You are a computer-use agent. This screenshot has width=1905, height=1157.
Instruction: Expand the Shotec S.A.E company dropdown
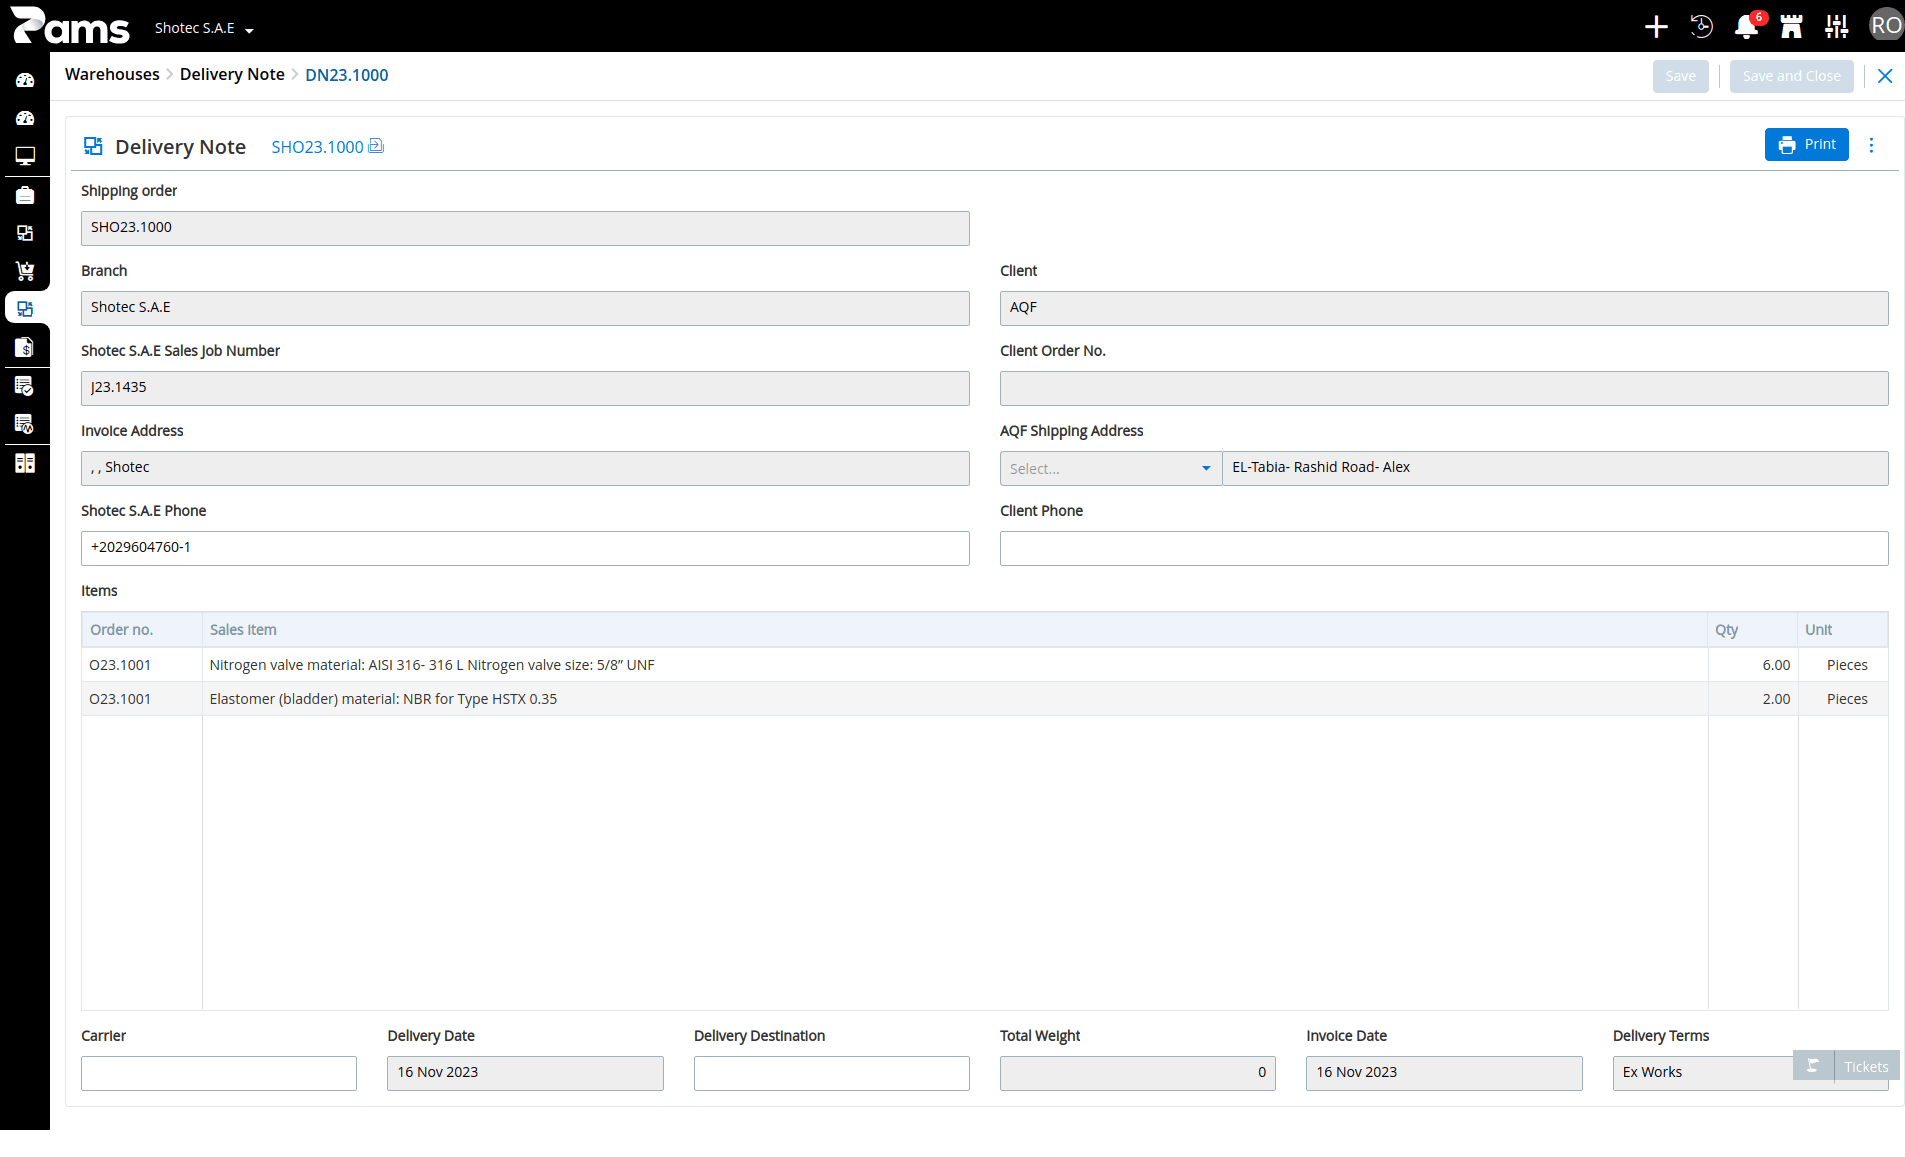(204, 28)
